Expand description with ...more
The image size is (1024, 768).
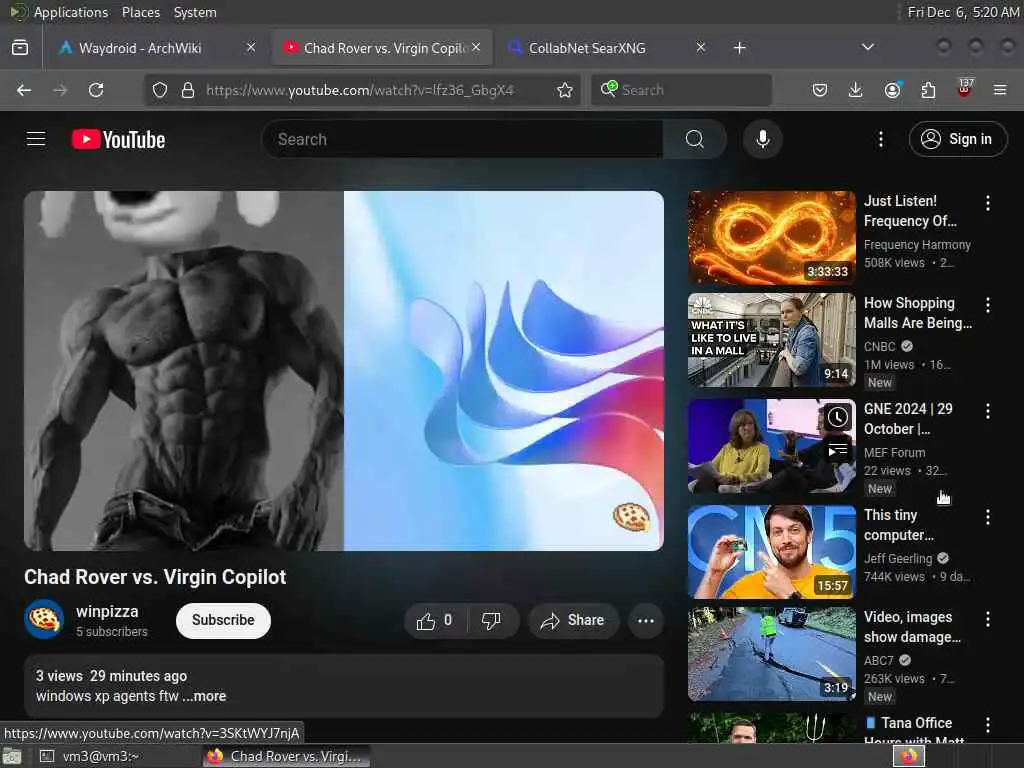[204, 696]
